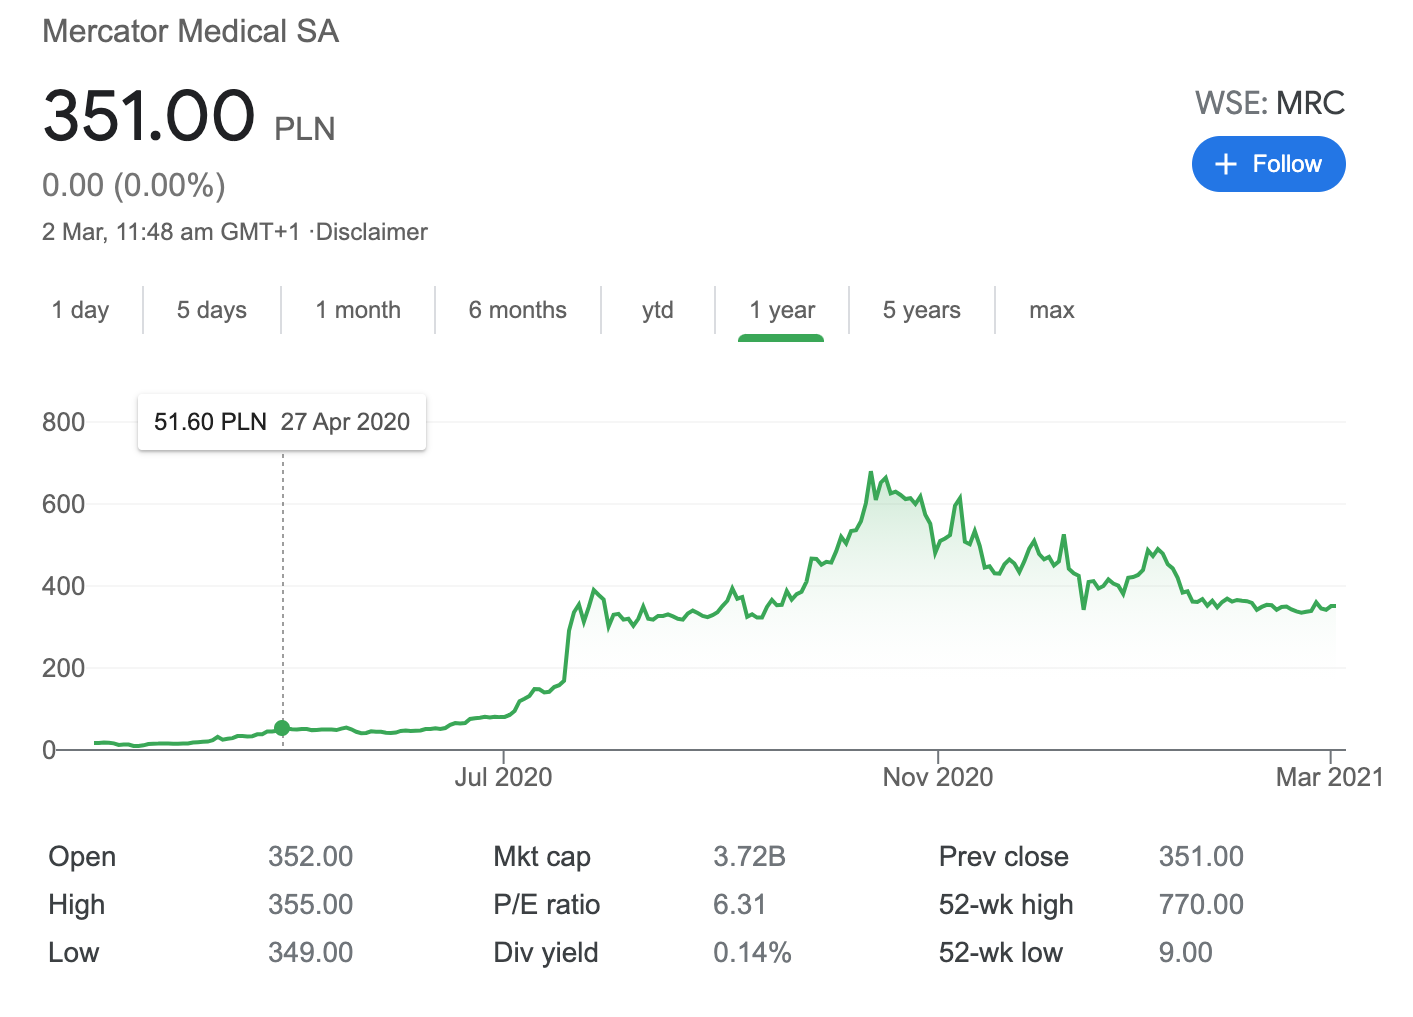Screen dimensions: 1413x1017
Task: Click the 52-wk low label
Action: click(1001, 953)
